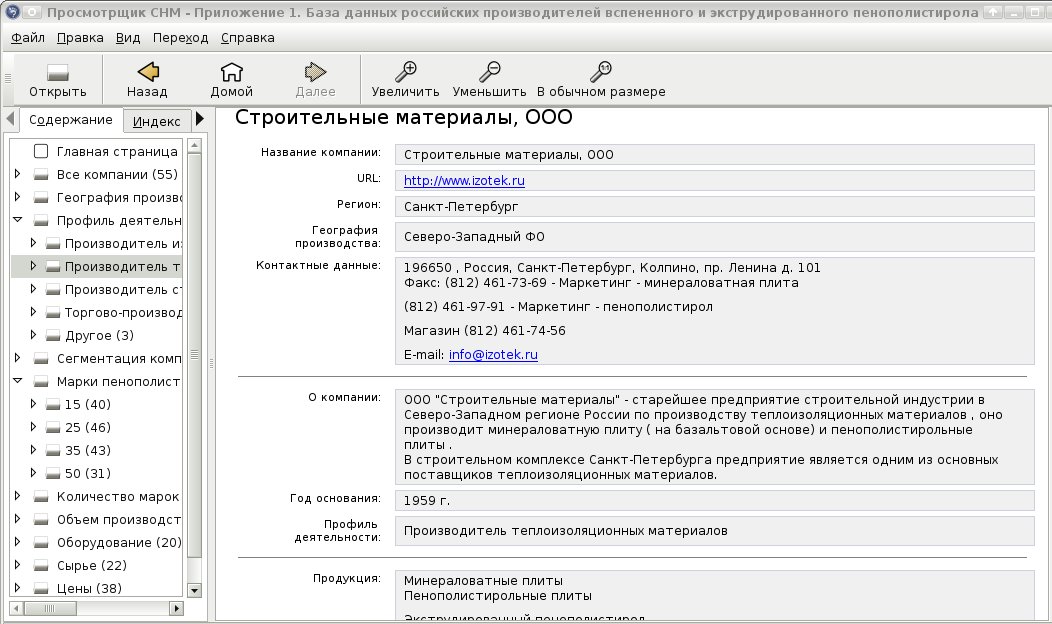
Task: Open the http://www.izotek.ru link
Action: [464, 180]
